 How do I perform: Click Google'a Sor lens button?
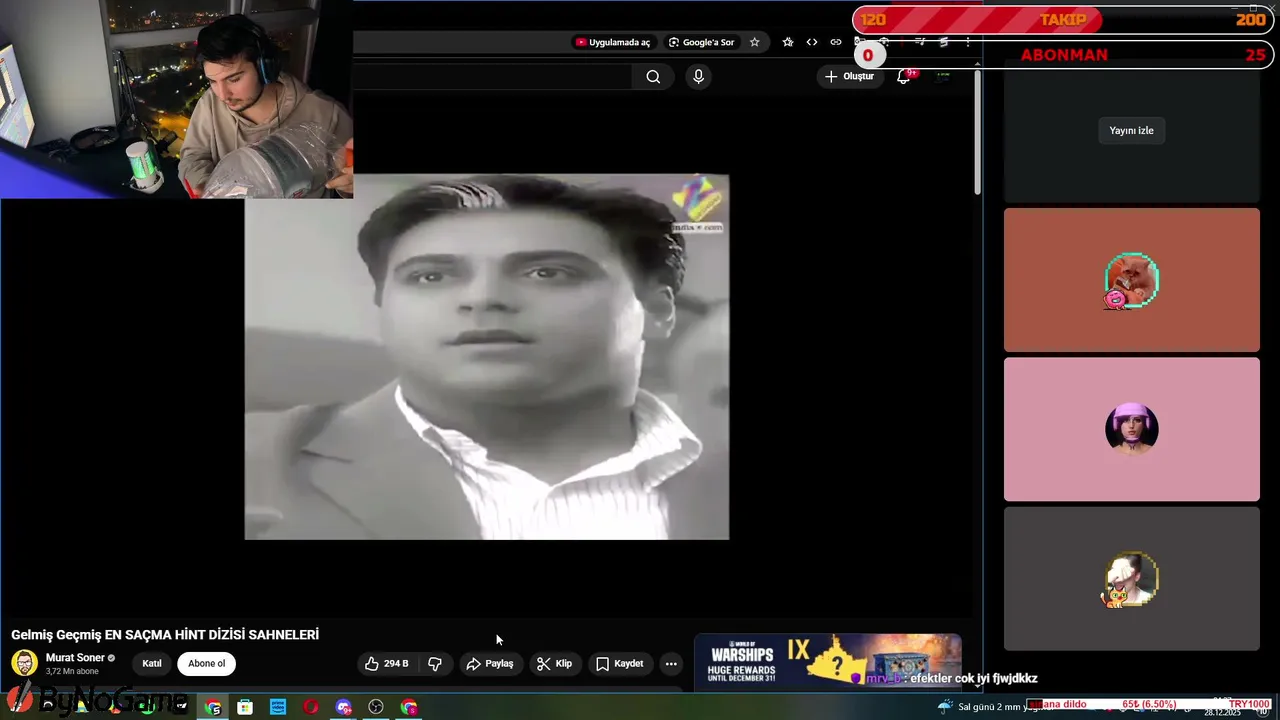702,42
